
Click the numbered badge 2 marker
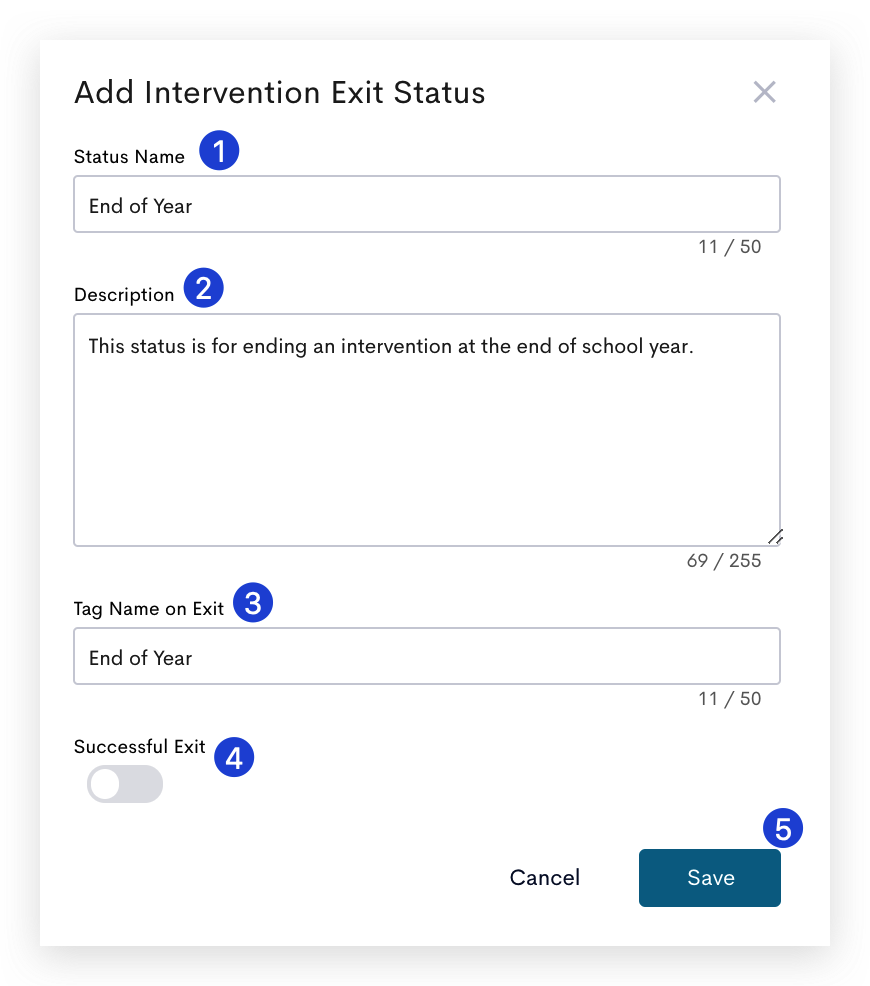[x=203, y=288]
